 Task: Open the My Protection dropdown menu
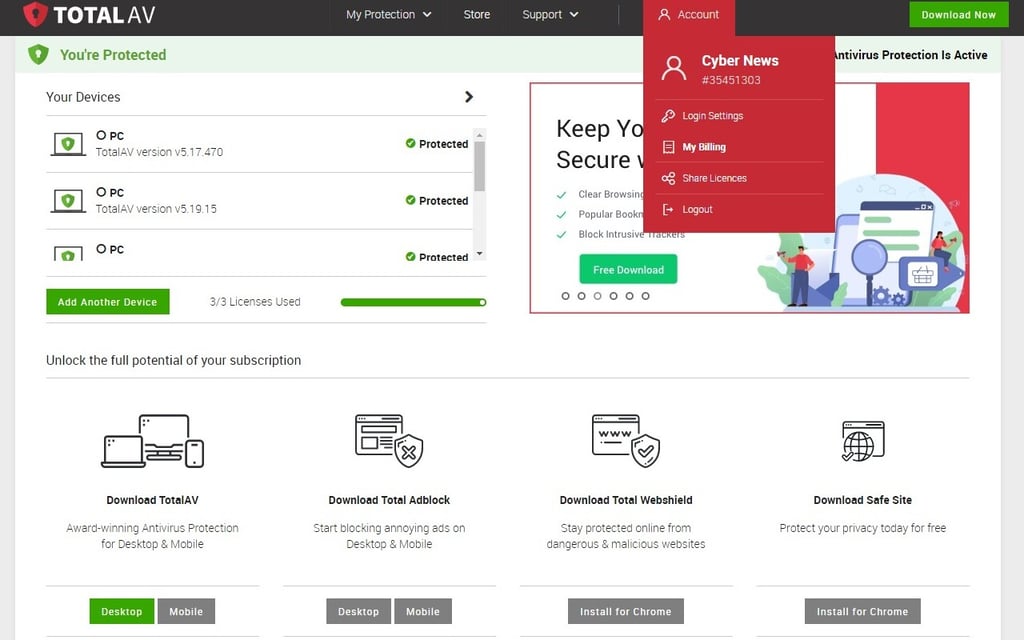coord(389,14)
